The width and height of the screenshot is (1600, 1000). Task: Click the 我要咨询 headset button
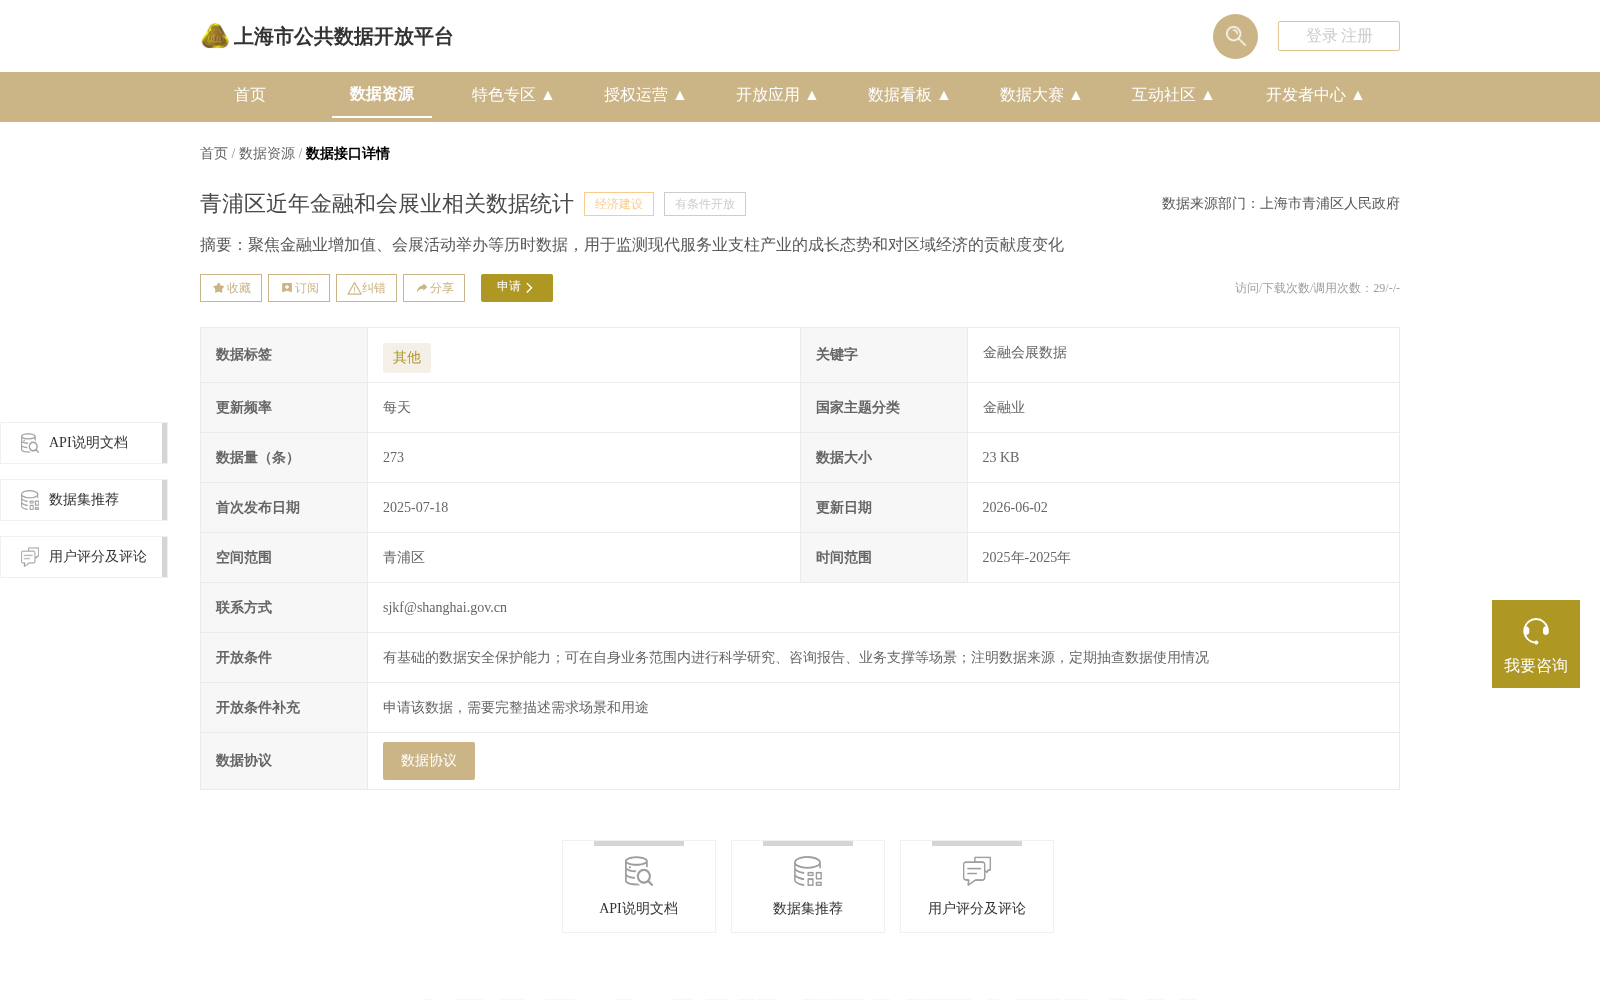point(1536,644)
